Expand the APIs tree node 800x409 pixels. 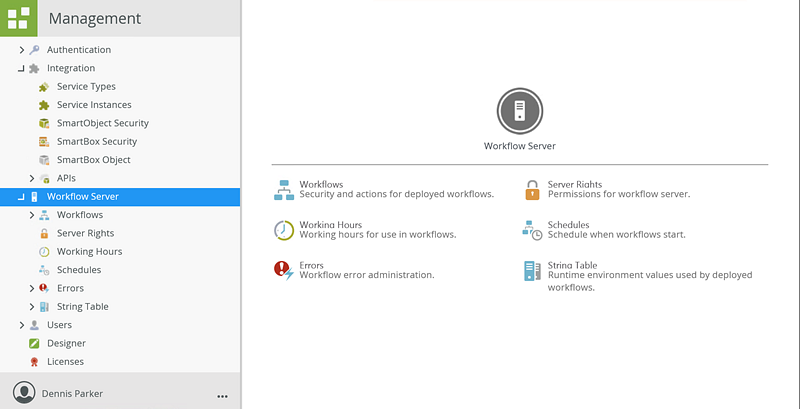[x=32, y=178]
